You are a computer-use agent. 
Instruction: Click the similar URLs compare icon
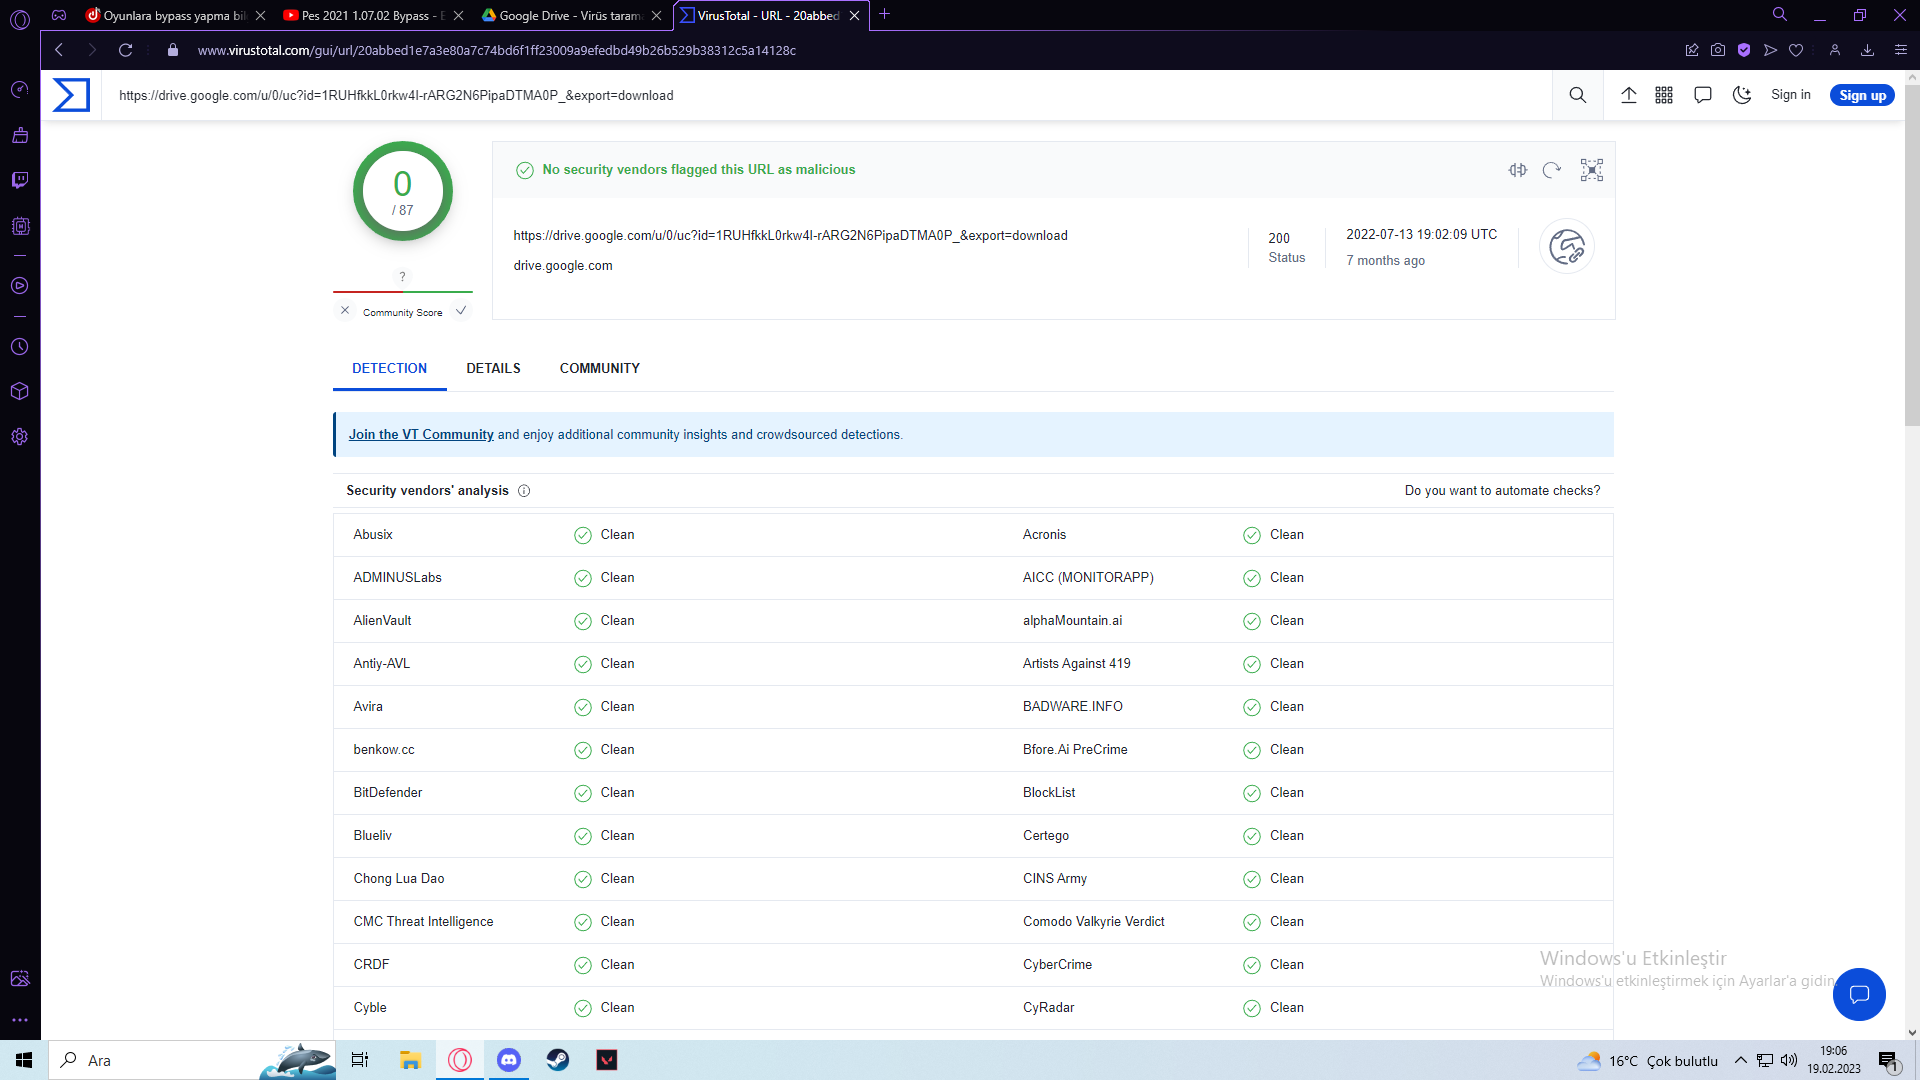point(1518,170)
